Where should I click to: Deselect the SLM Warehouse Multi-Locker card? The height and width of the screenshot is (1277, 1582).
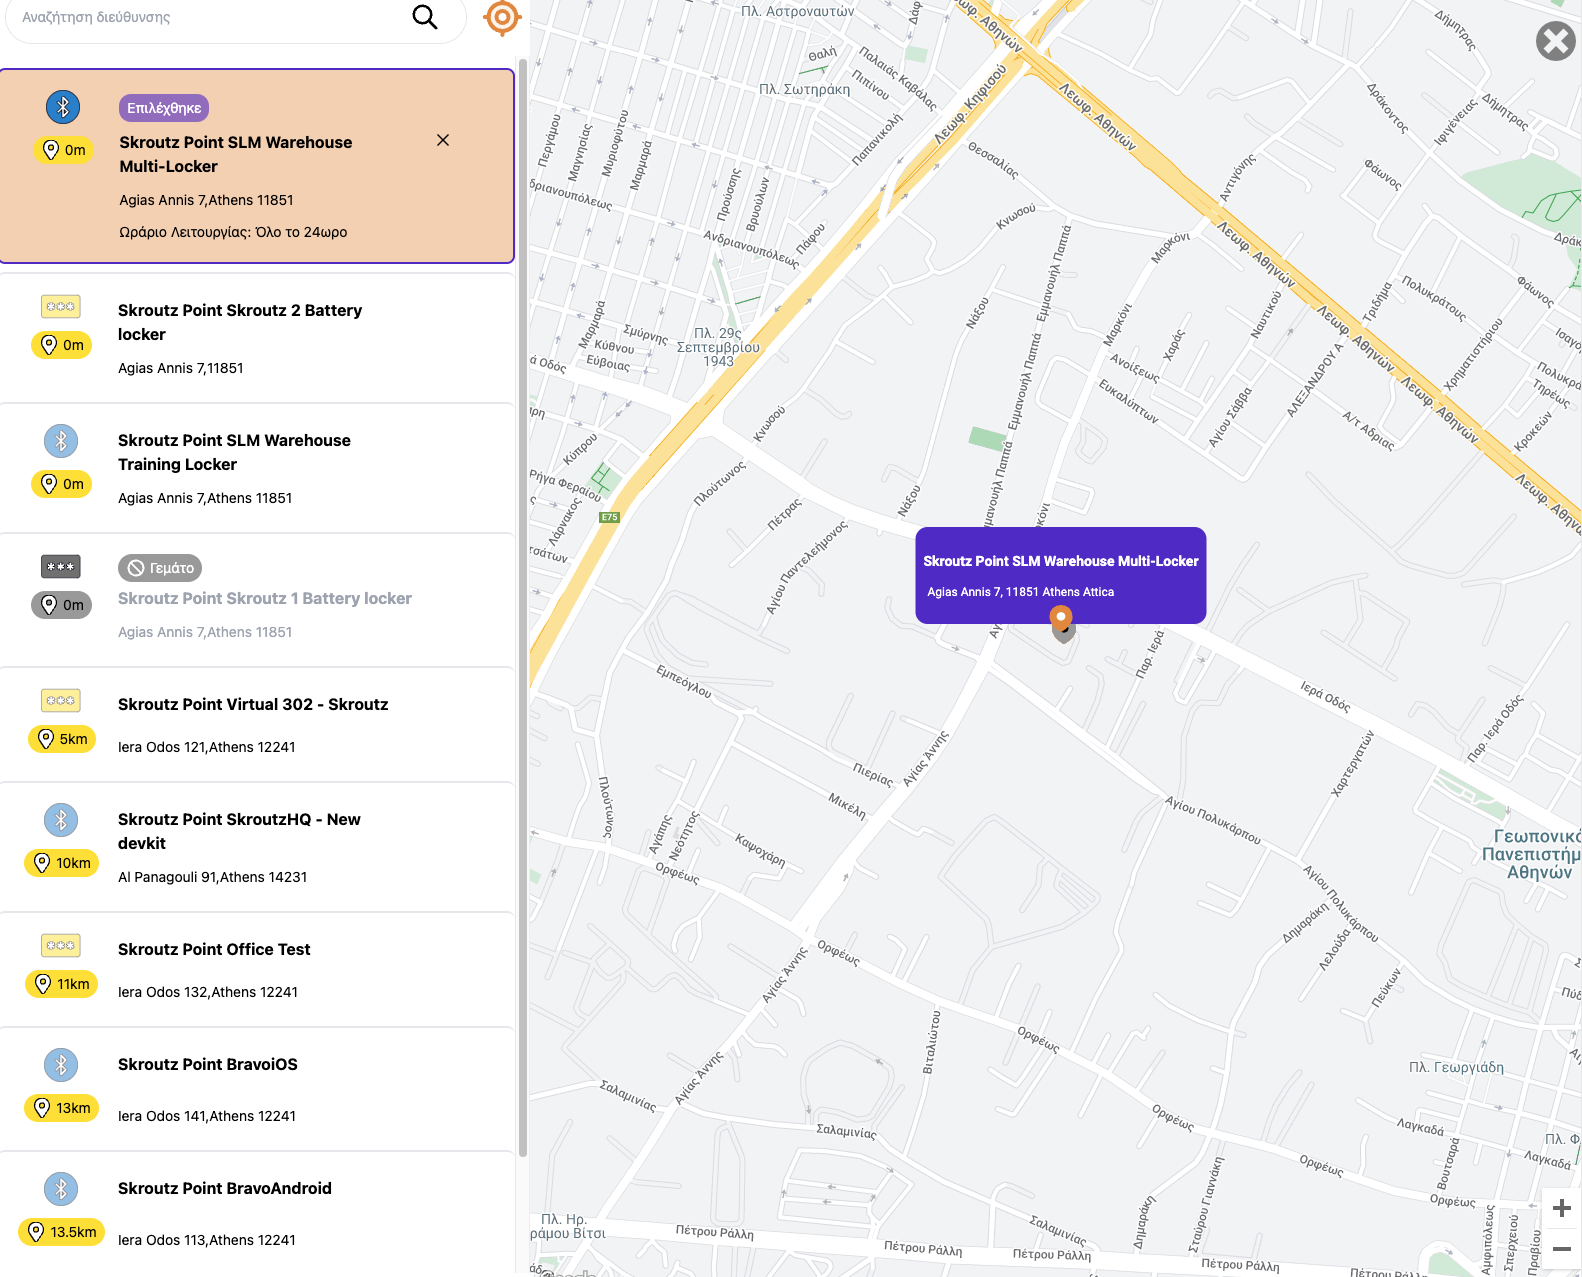click(443, 140)
